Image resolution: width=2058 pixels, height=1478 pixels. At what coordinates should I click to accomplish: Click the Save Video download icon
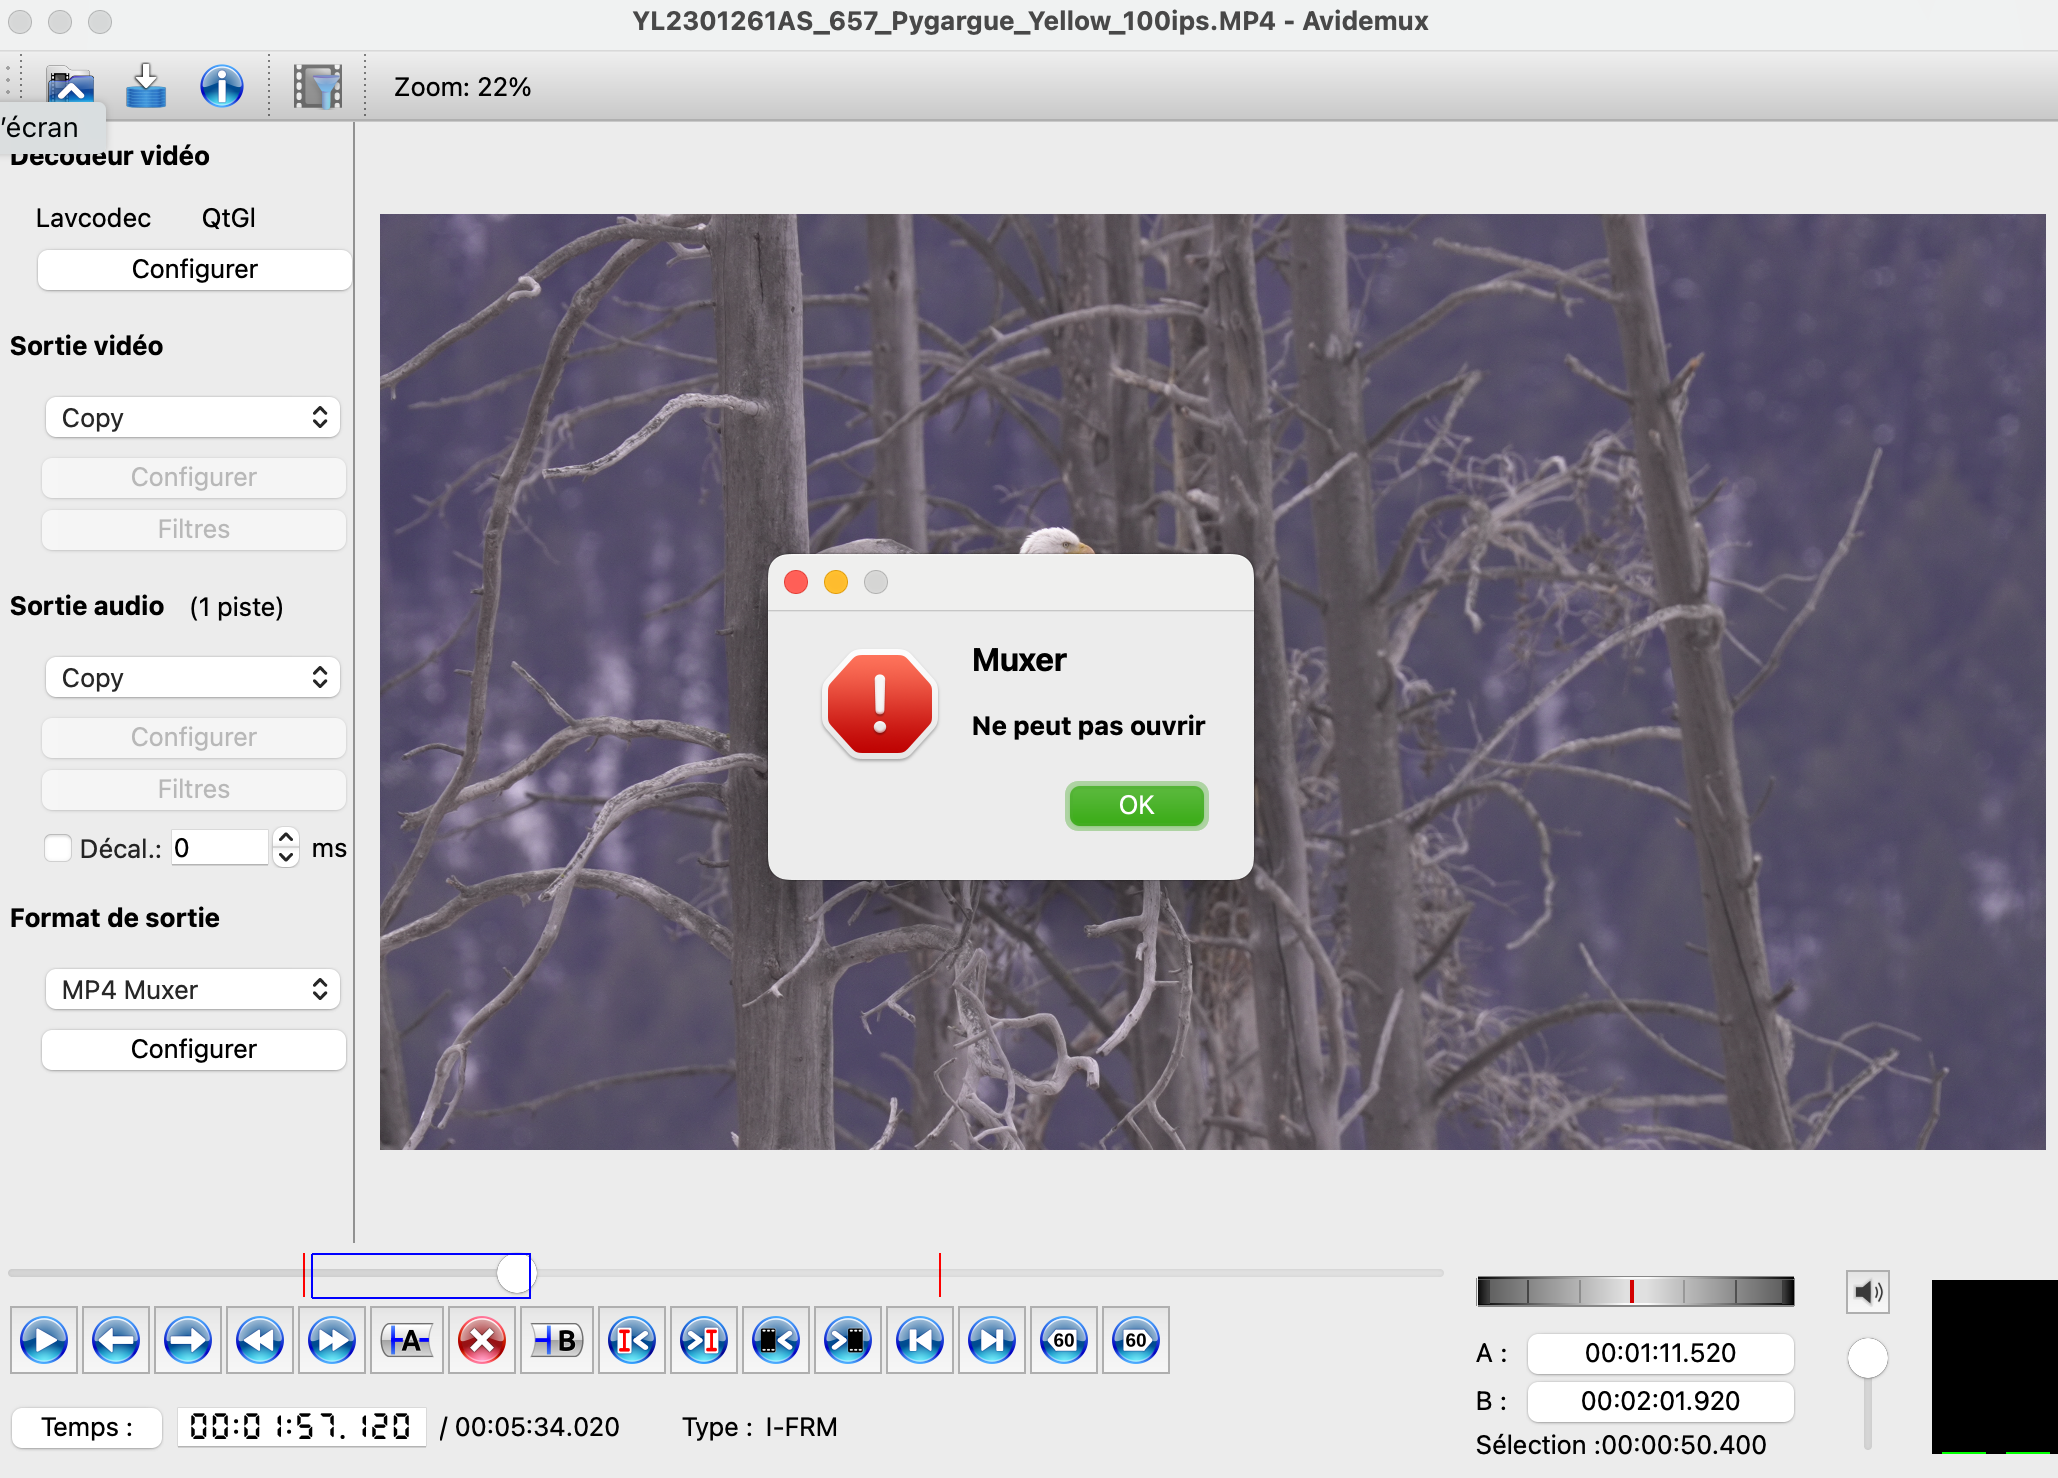[146, 87]
